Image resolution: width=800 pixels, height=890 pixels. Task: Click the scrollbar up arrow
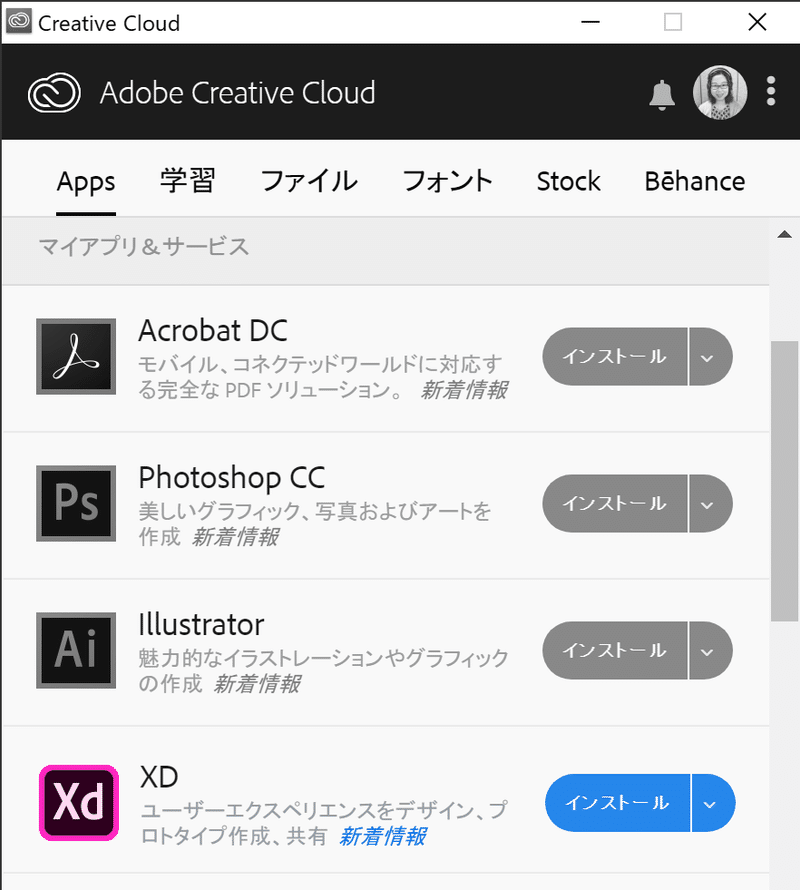pos(785,234)
